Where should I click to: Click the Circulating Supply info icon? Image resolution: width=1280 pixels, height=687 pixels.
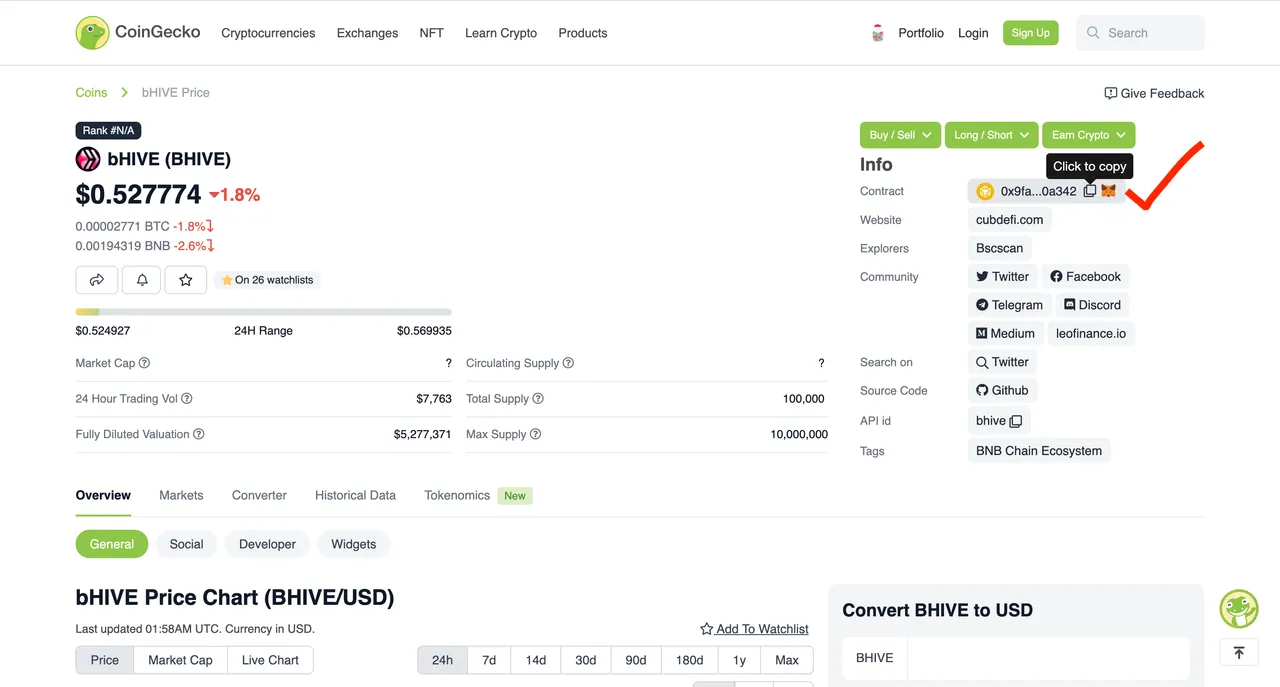click(x=568, y=363)
